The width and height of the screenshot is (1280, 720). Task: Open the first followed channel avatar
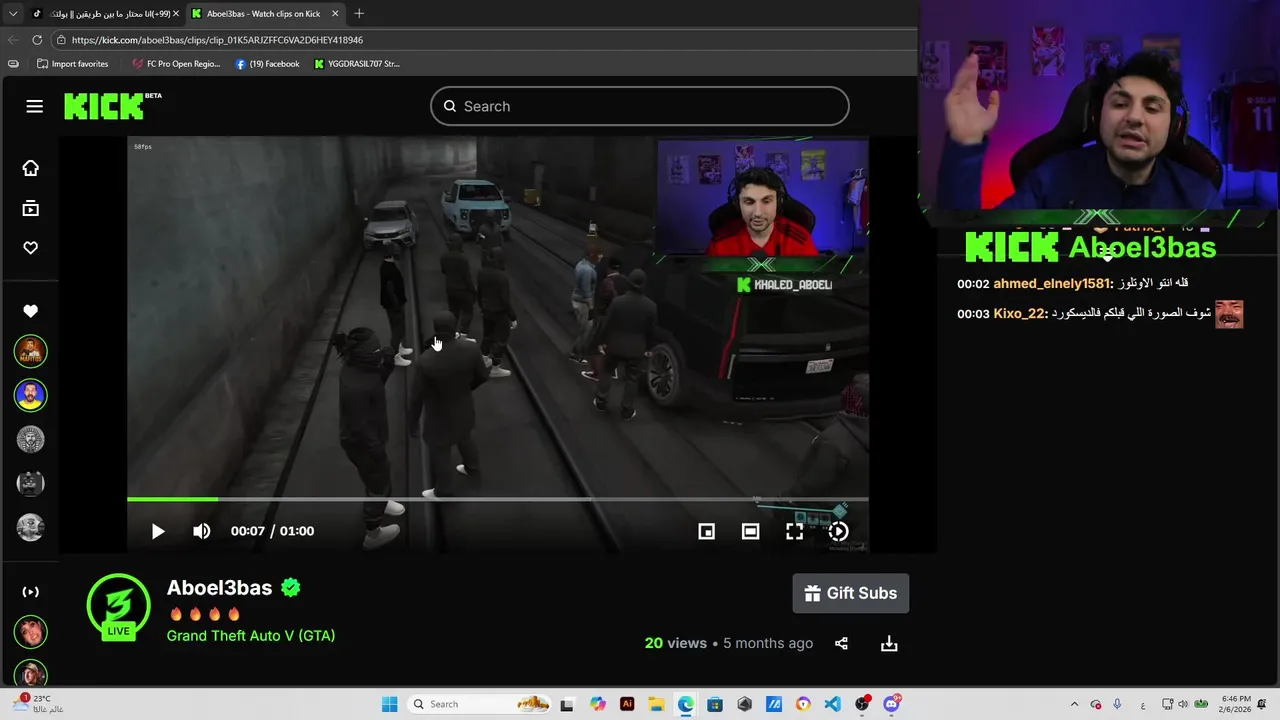tap(31, 351)
